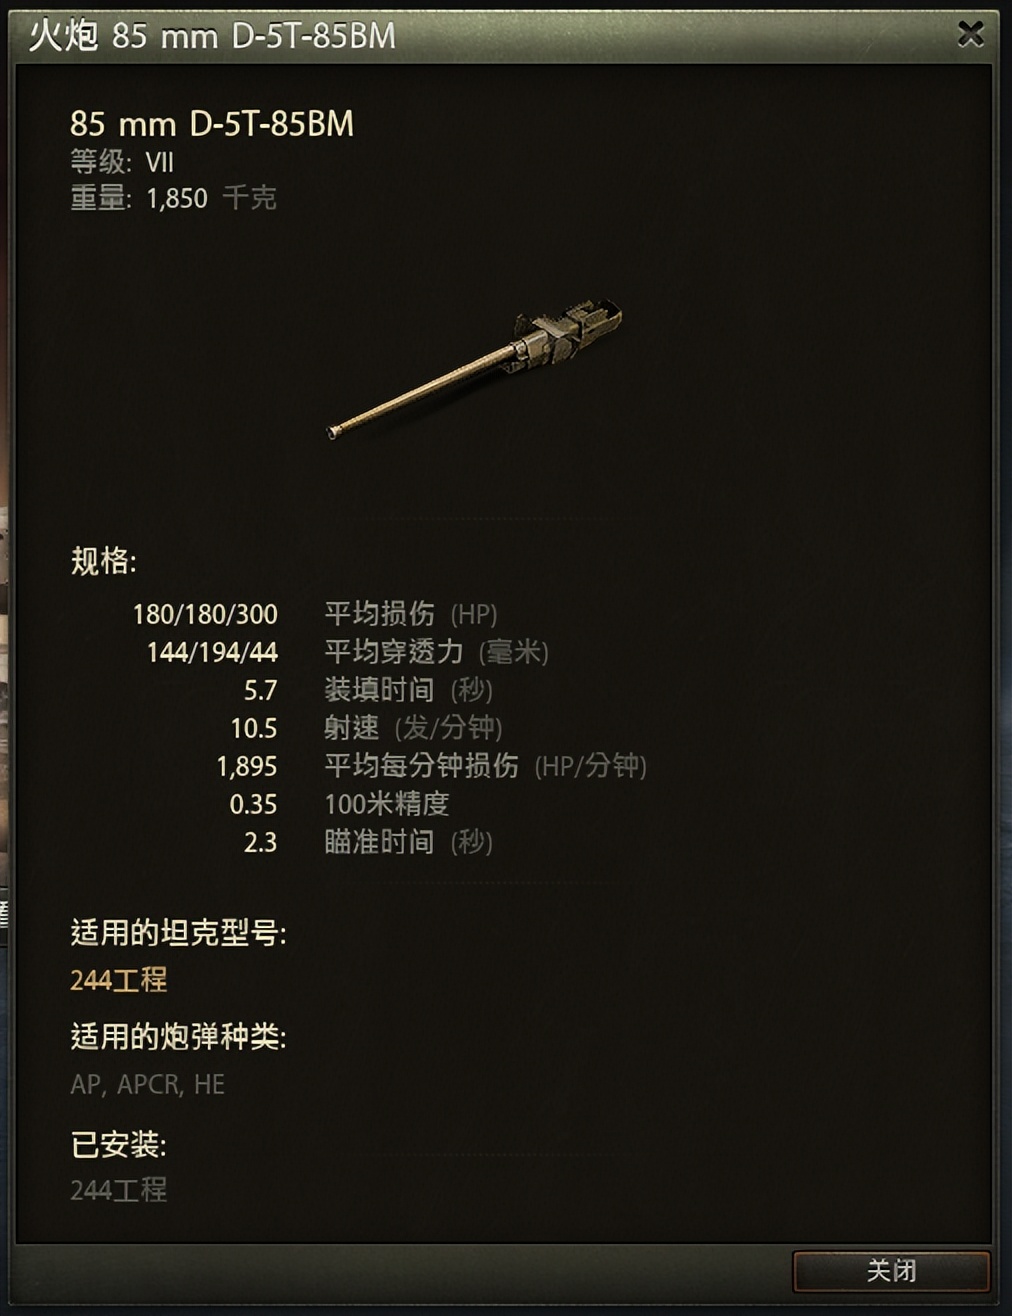Click the 85 mm D-5T-85BM heading
1012x1316 pixels.
pyautogui.click(x=212, y=124)
